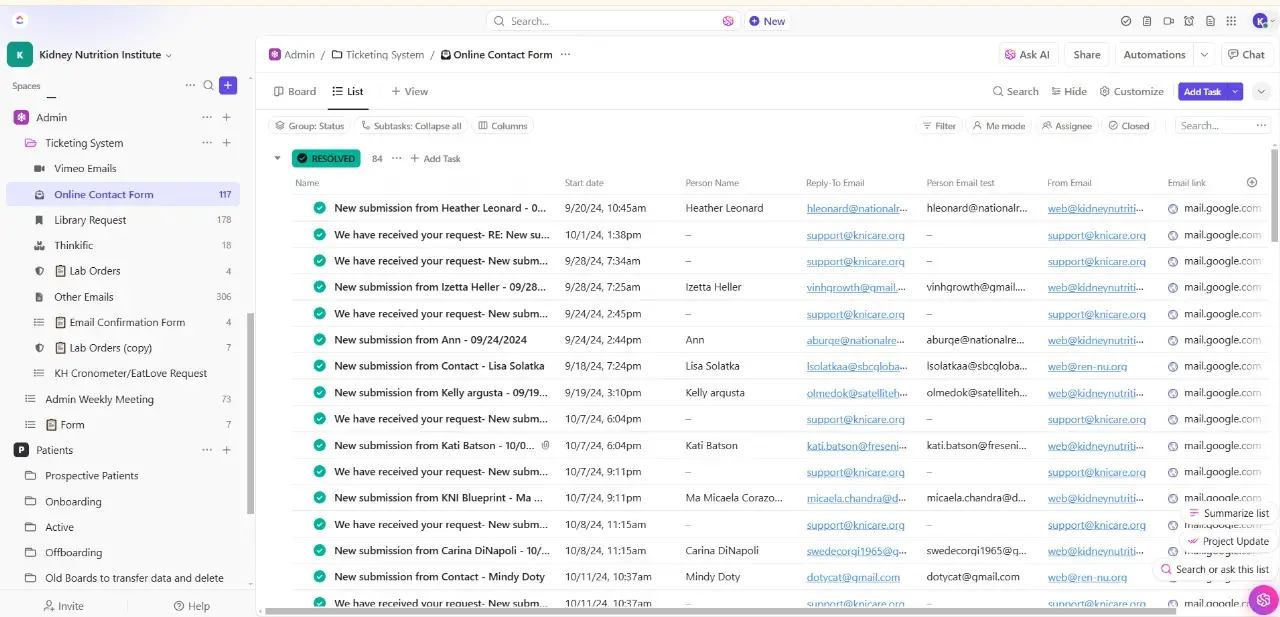Image resolution: width=1280 pixels, height=617 pixels.
Task: Open the Assignee filter
Action: point(1066,126)
